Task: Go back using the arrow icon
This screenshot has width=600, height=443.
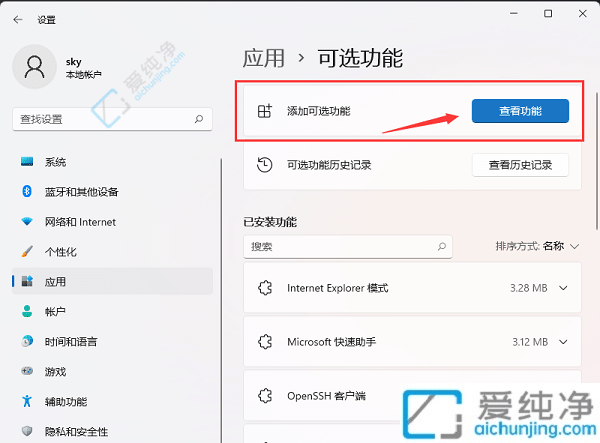Action: [18, 20]
